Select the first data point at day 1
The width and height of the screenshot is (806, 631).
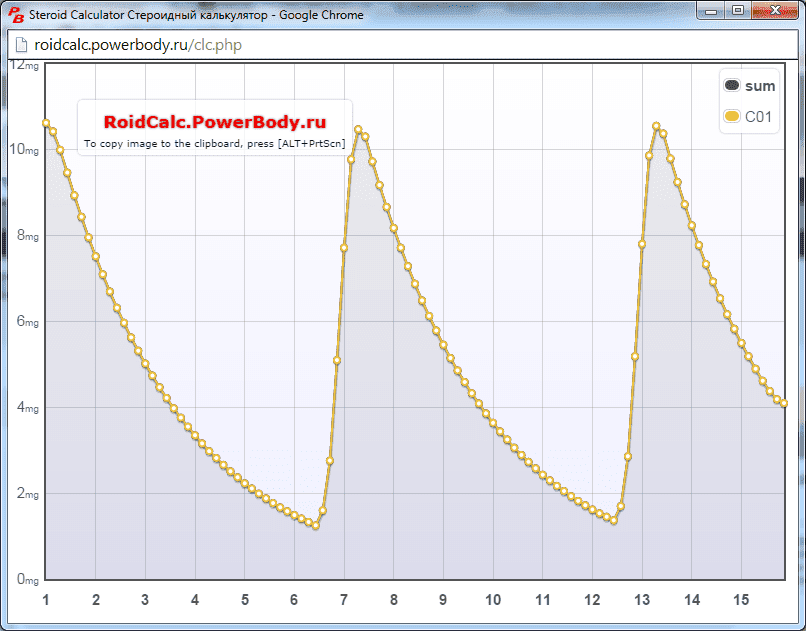46,123
